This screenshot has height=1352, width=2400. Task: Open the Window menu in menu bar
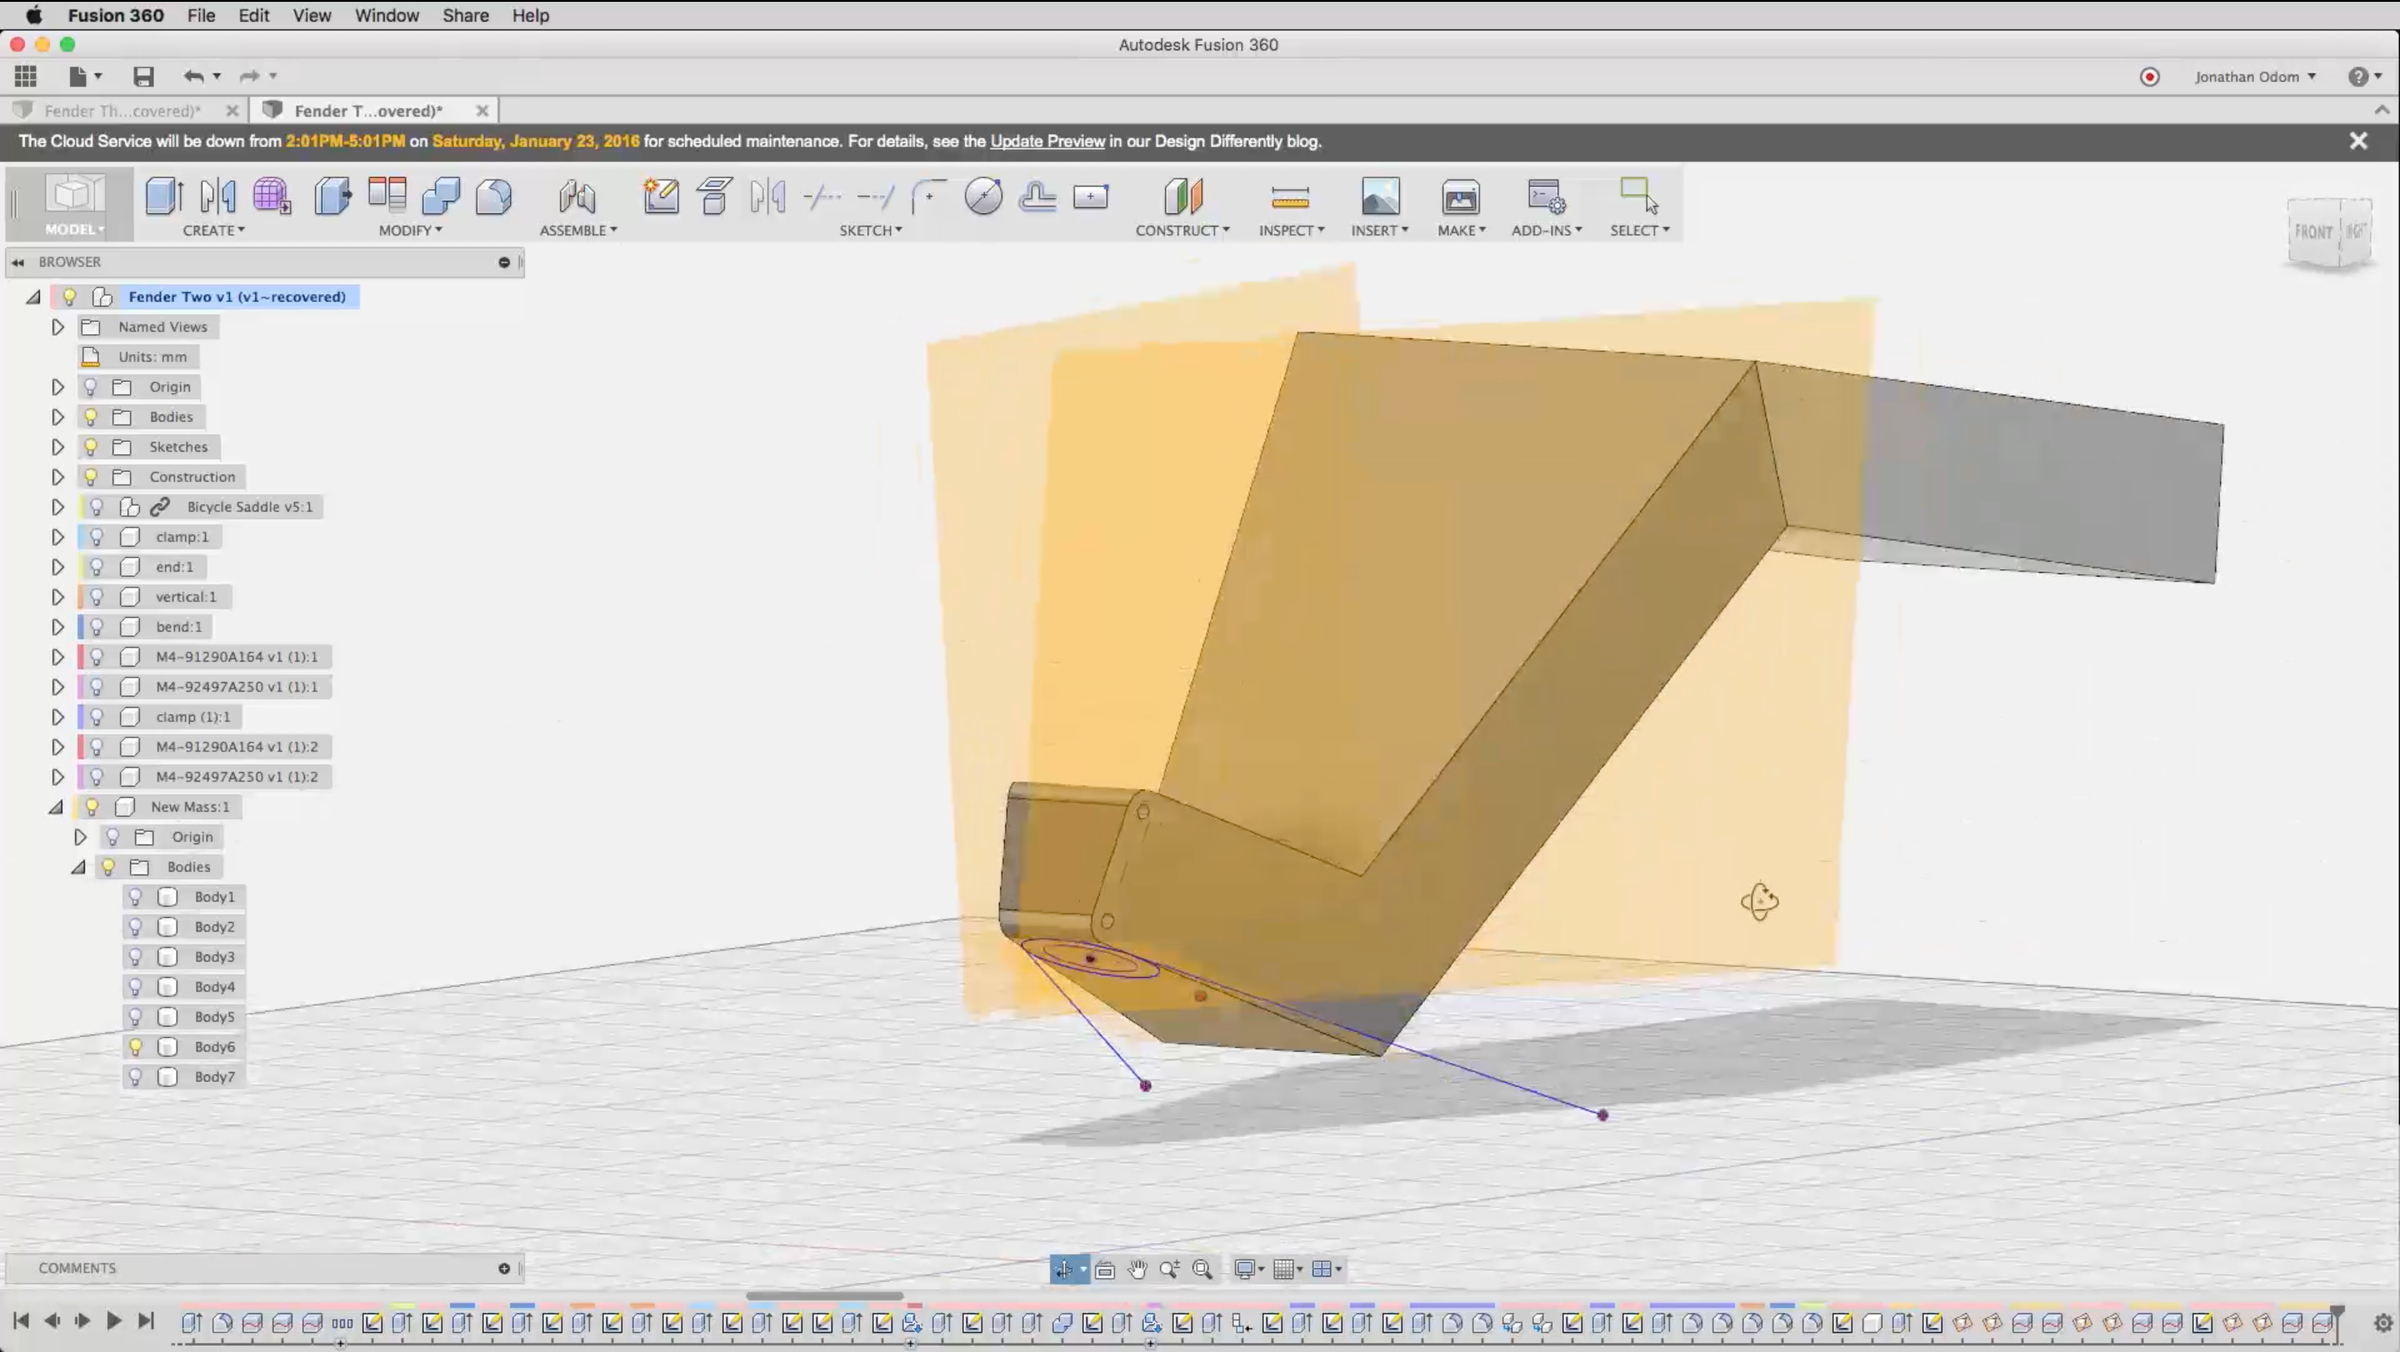(x=386, y=15)
